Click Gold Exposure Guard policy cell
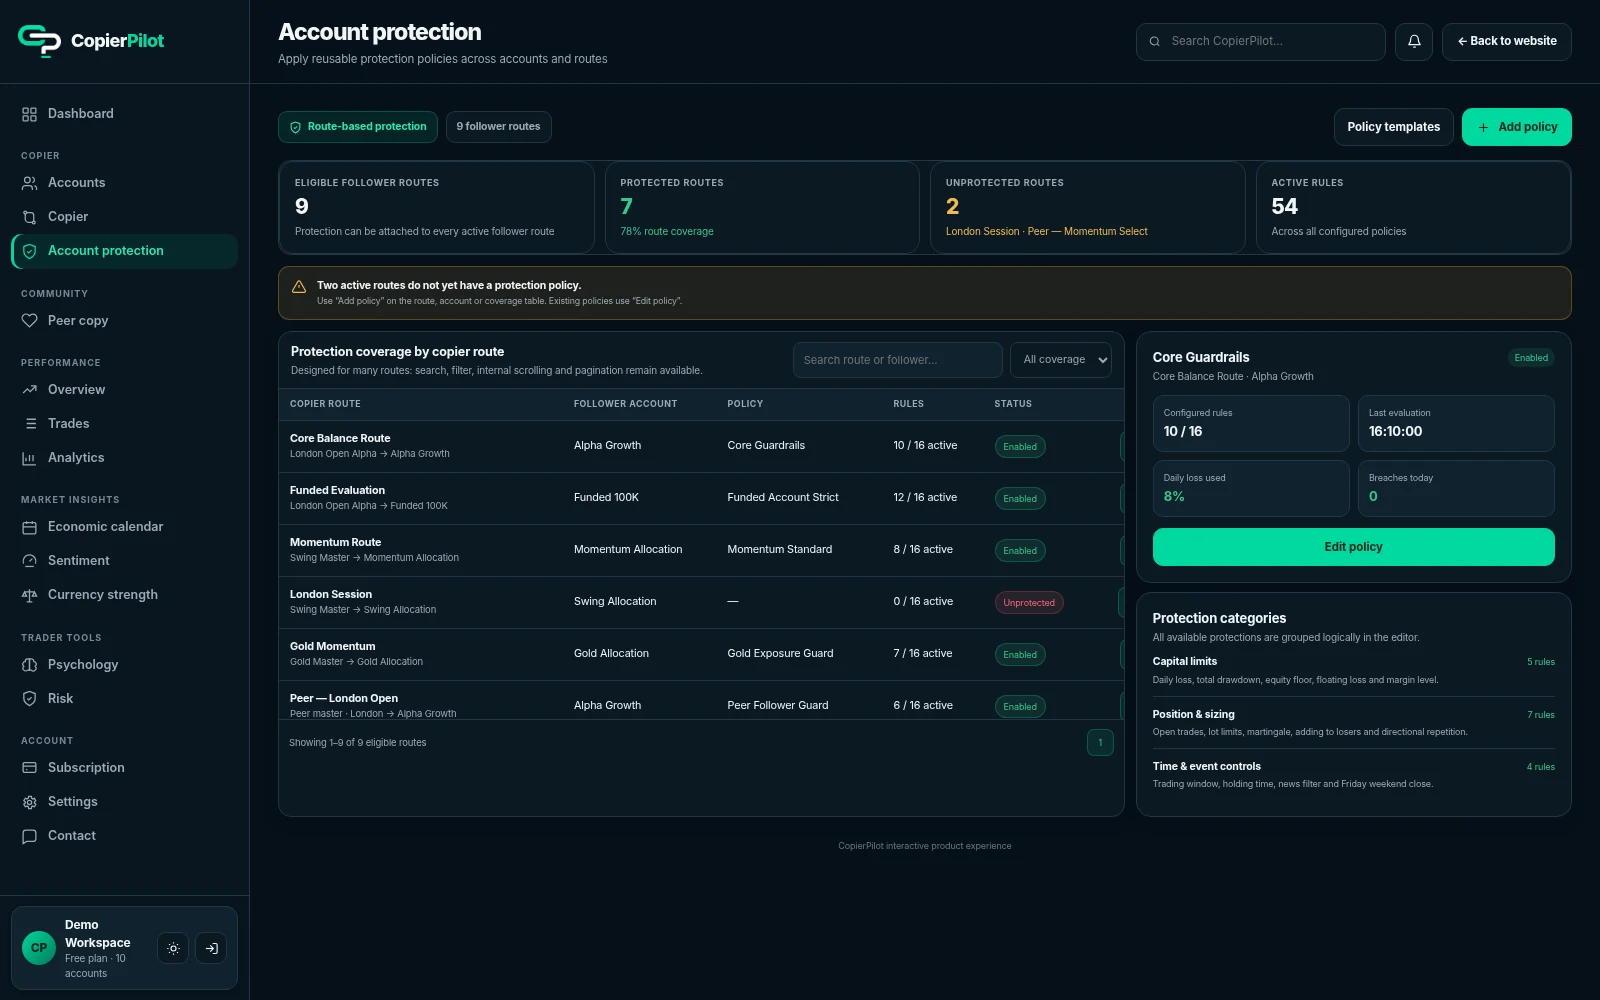The height and width of the screenshot is (1000, 1600). pyautogui.click(x=780, y=653)
